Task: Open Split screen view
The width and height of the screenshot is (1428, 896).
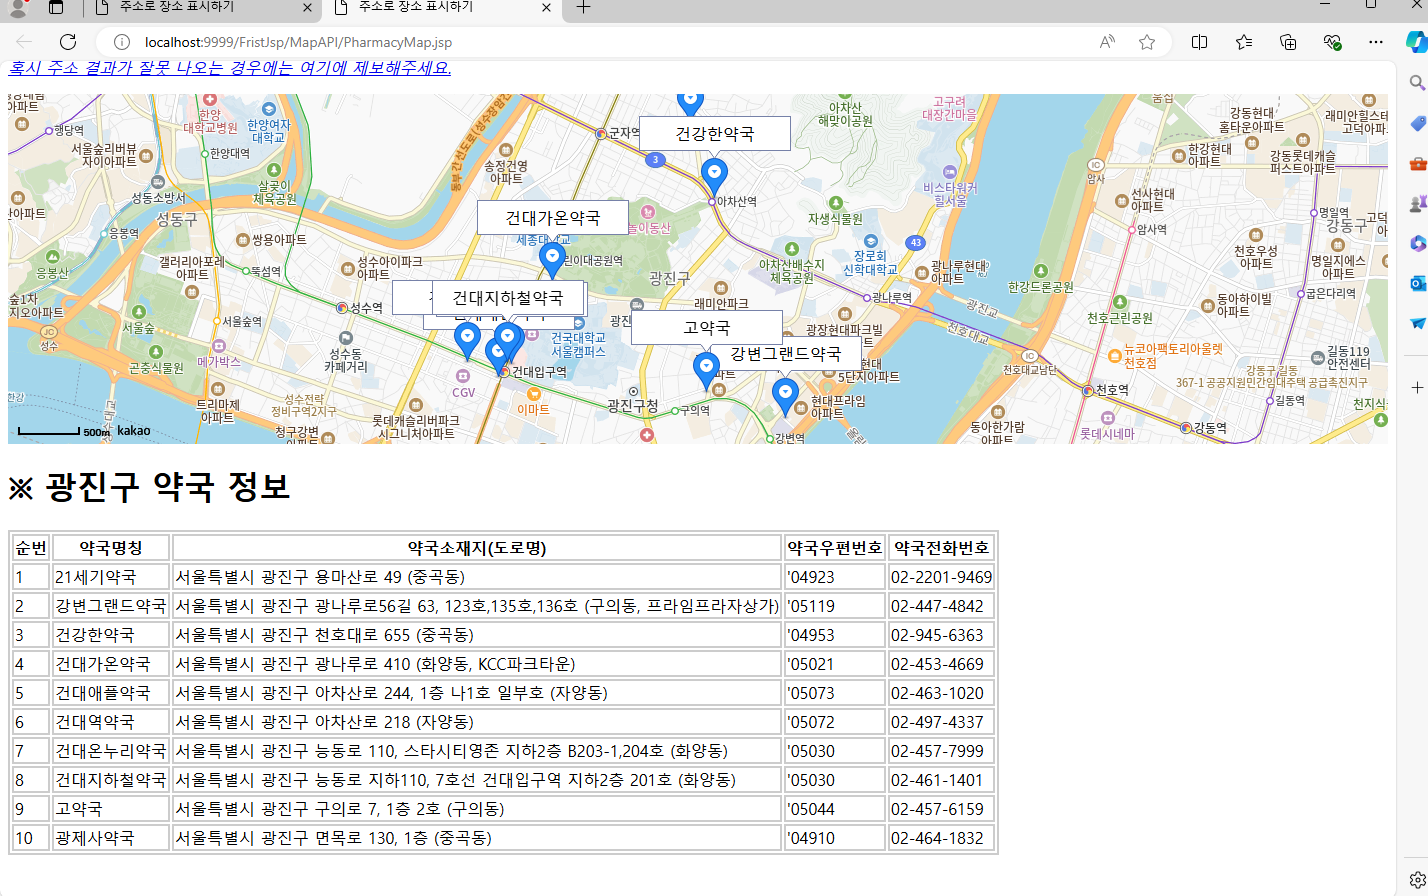Action: (1200, 42)
